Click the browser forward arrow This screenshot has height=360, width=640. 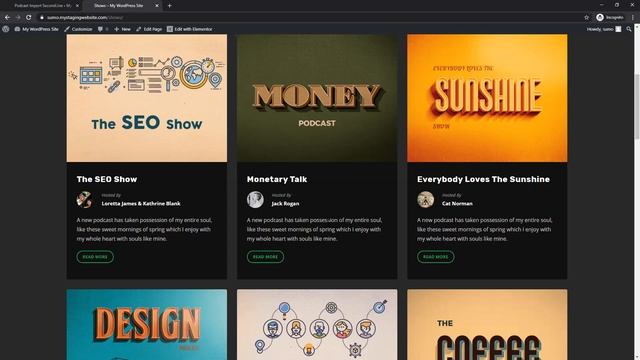18,18
